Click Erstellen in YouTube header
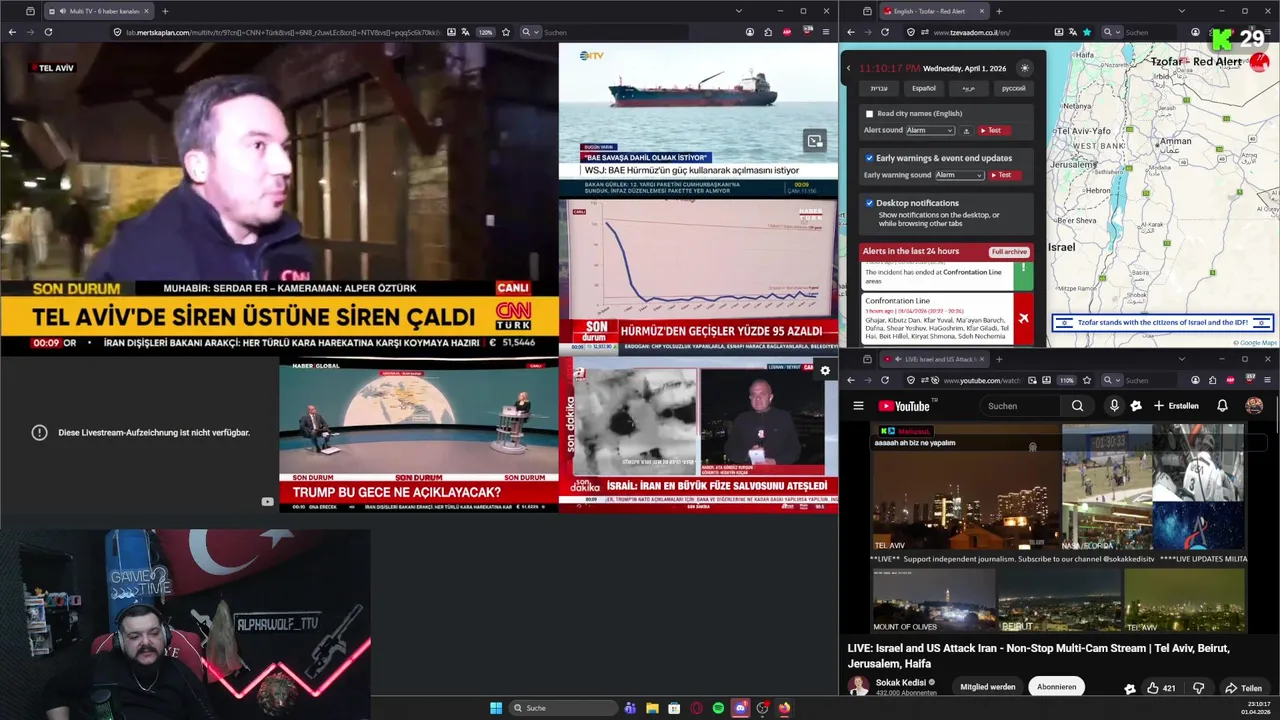Viewport: 1280px width, 720px height. (x=1176, y=406)
